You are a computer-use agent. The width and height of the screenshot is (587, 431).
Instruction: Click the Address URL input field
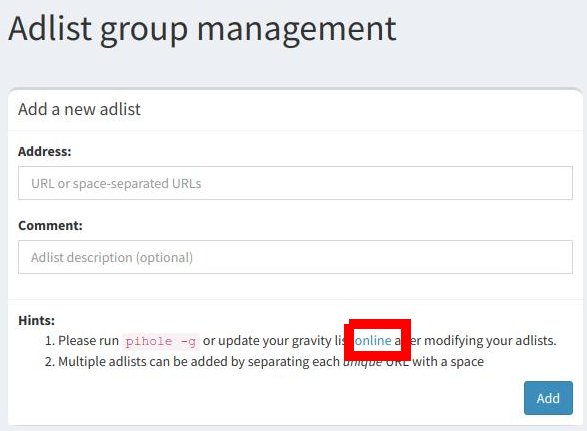tap(295, 183)
